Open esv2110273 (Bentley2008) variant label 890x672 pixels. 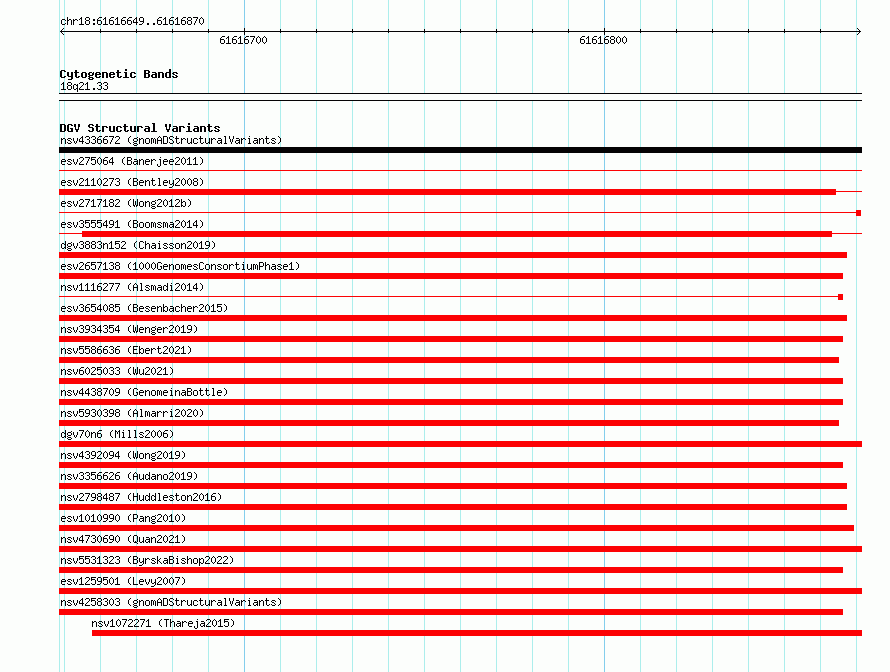tap(132, 182)
